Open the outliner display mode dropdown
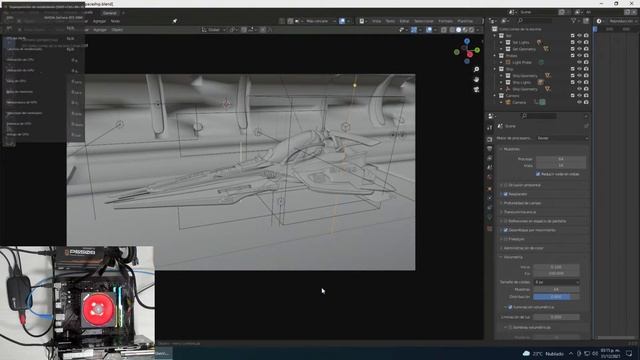 505,20
